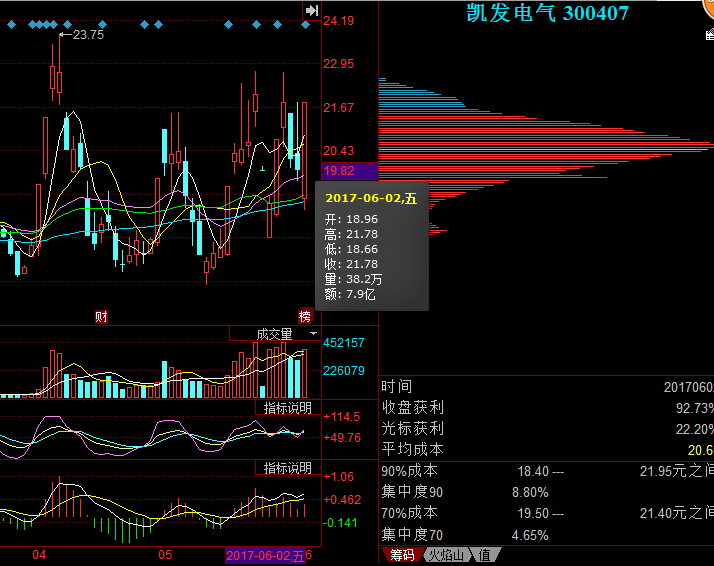Open 指标说明 on the MACD panel
The image size is (714, 566).
pos(288,468)
